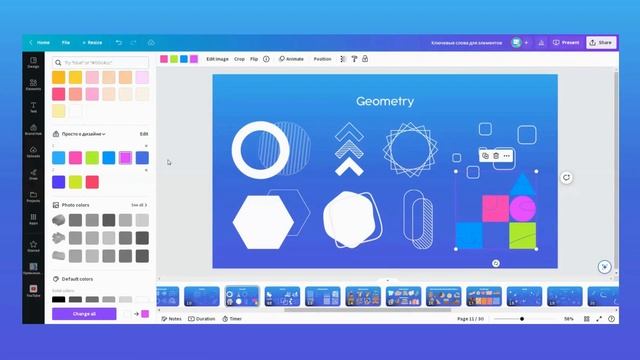
Task: Click the undo arrow in header
Action: point(118,42)
